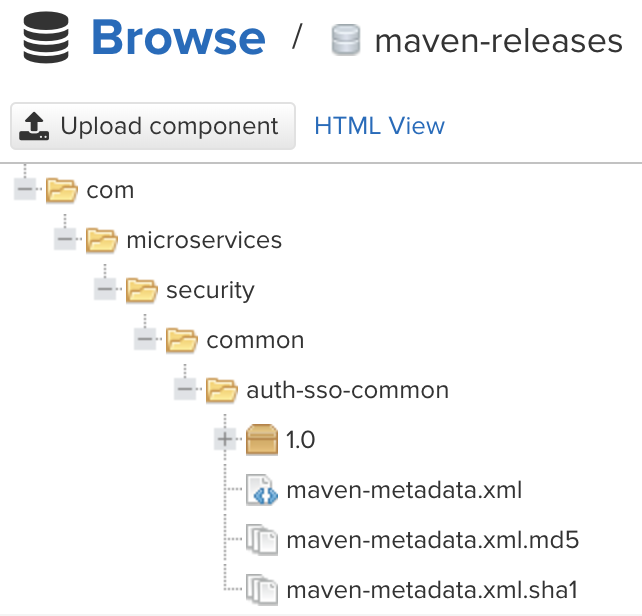Click the maven-metadata.xml.sha1 file icon
Screen dimensions: 642x616
(x=262, y=588)
